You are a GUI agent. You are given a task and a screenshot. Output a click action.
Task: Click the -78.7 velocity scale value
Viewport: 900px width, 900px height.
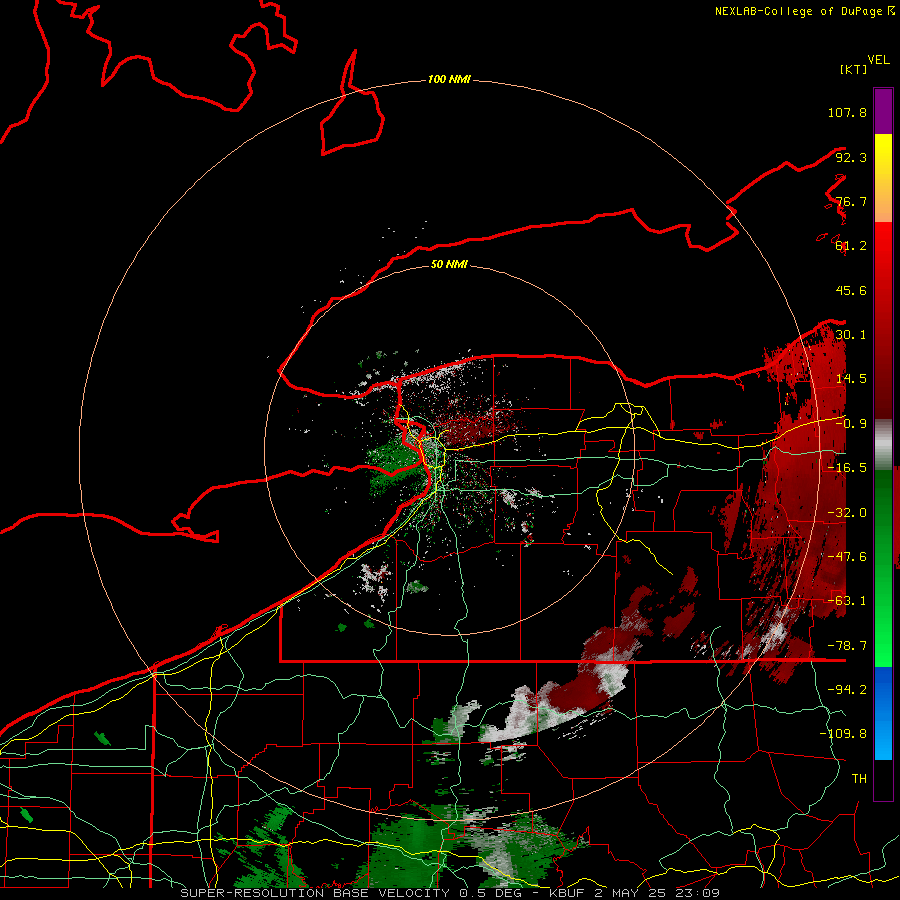point(847,646)
